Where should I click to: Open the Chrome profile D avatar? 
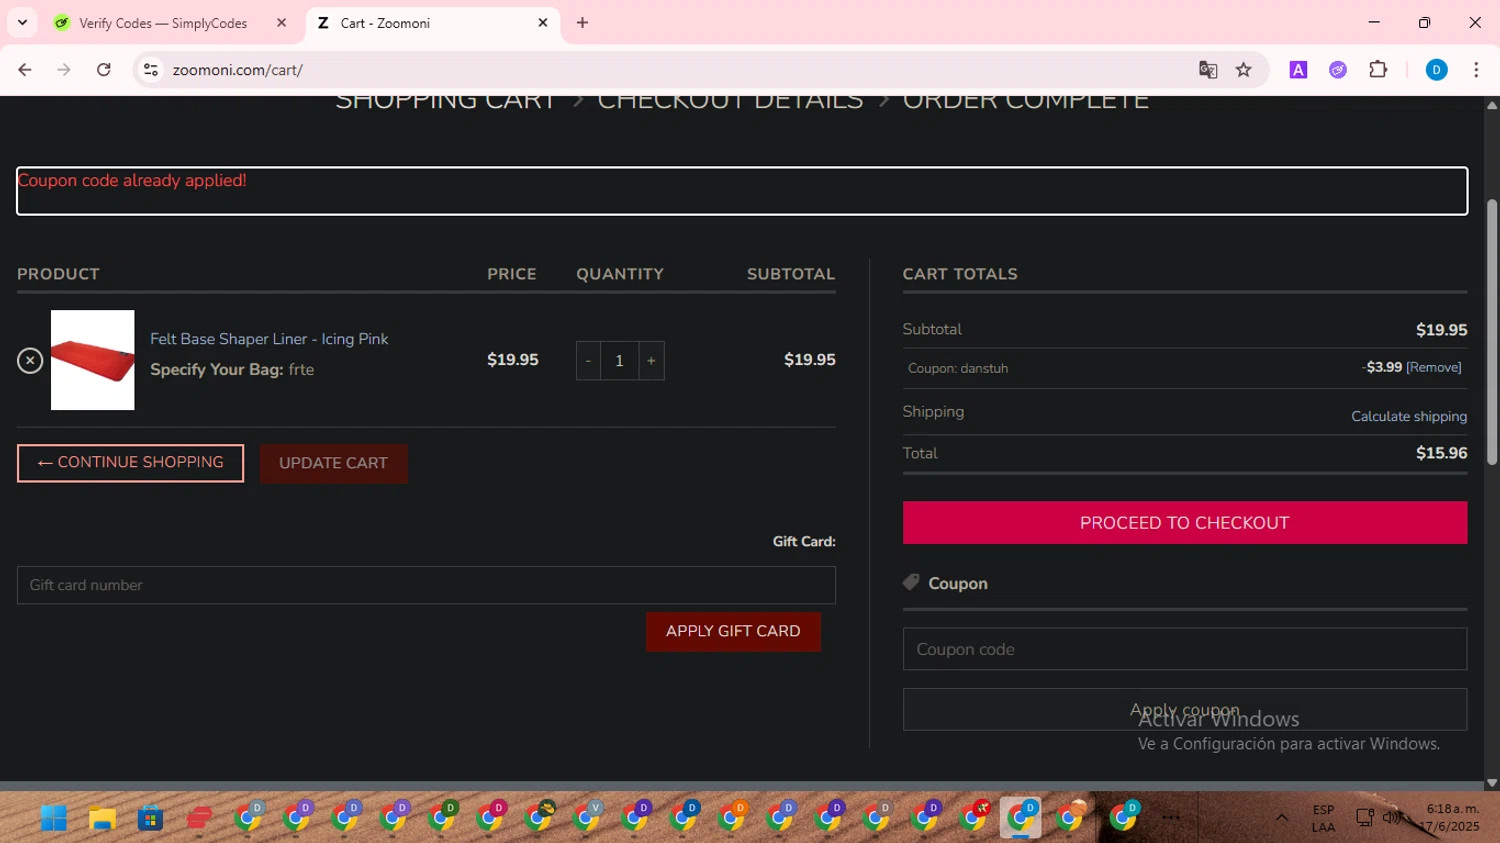coord(1436,70)
